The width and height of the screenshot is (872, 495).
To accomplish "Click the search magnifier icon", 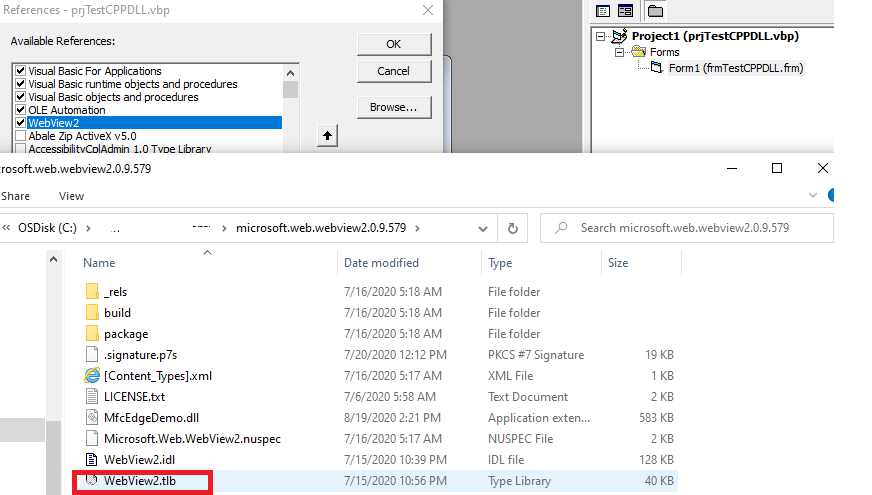I will 561,227.
